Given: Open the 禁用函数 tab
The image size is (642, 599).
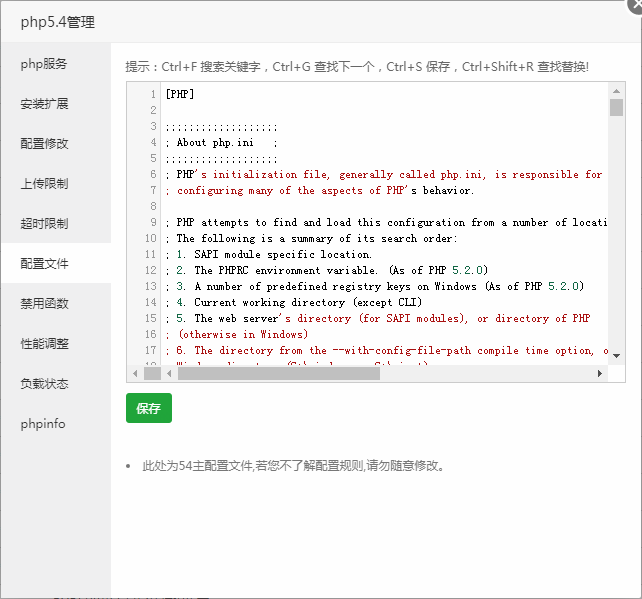Looking at the screenshot, I should [x=44, y=304].
